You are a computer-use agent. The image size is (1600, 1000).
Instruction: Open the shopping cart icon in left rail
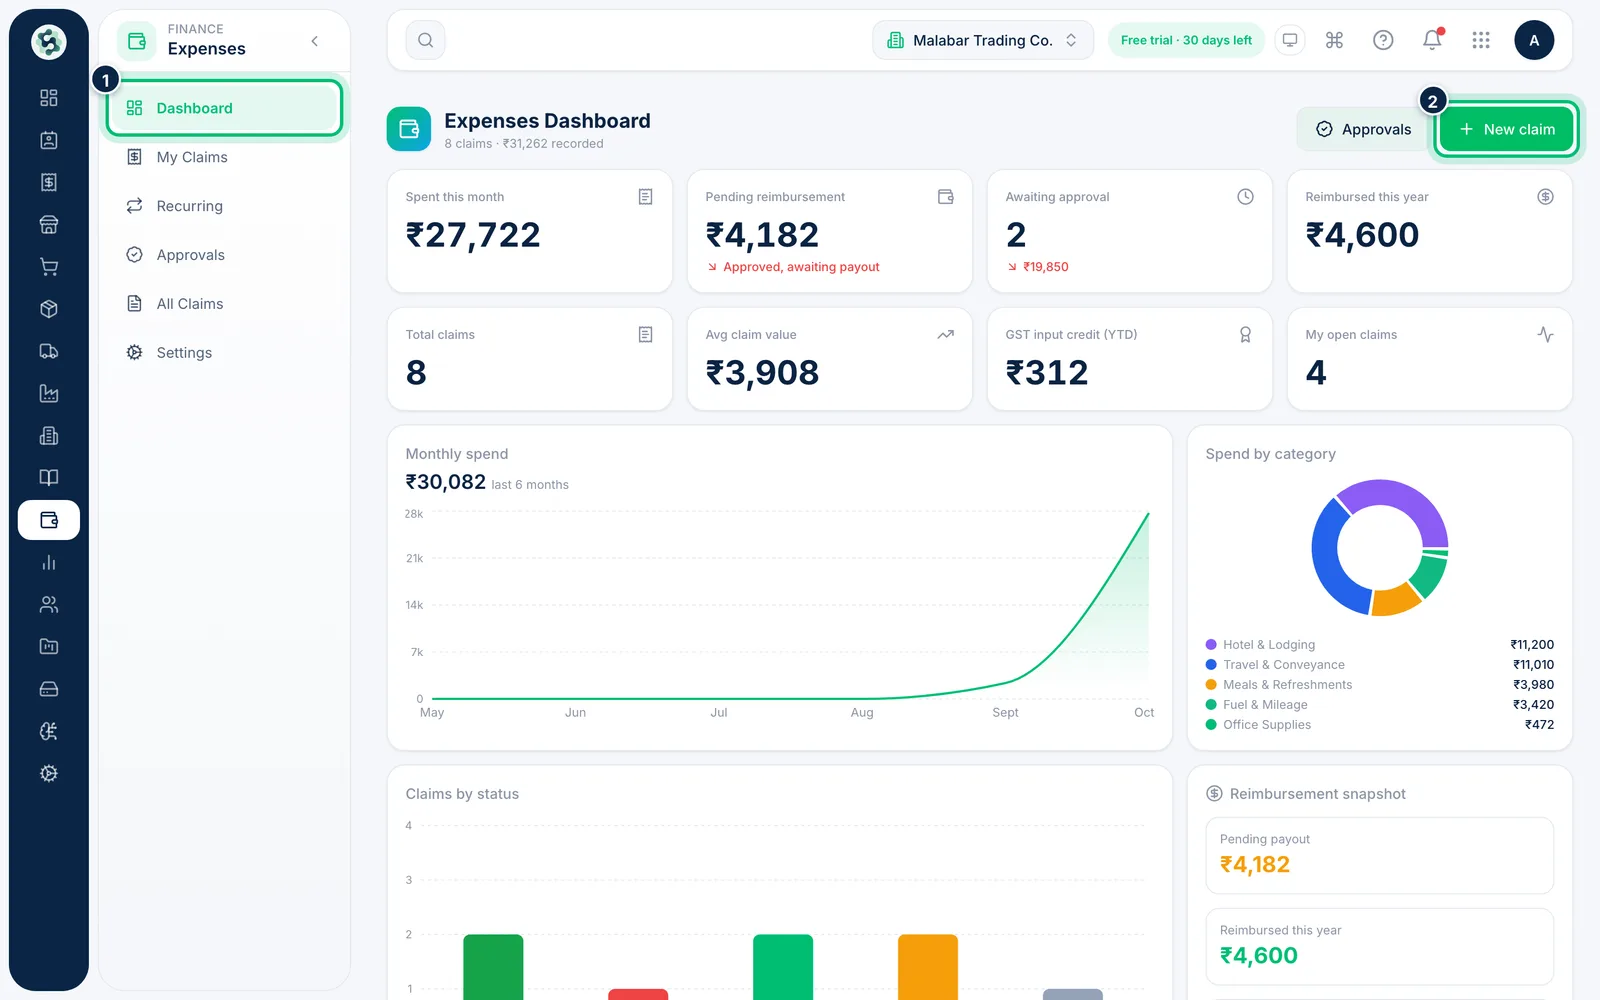click(x=48, y=267)
